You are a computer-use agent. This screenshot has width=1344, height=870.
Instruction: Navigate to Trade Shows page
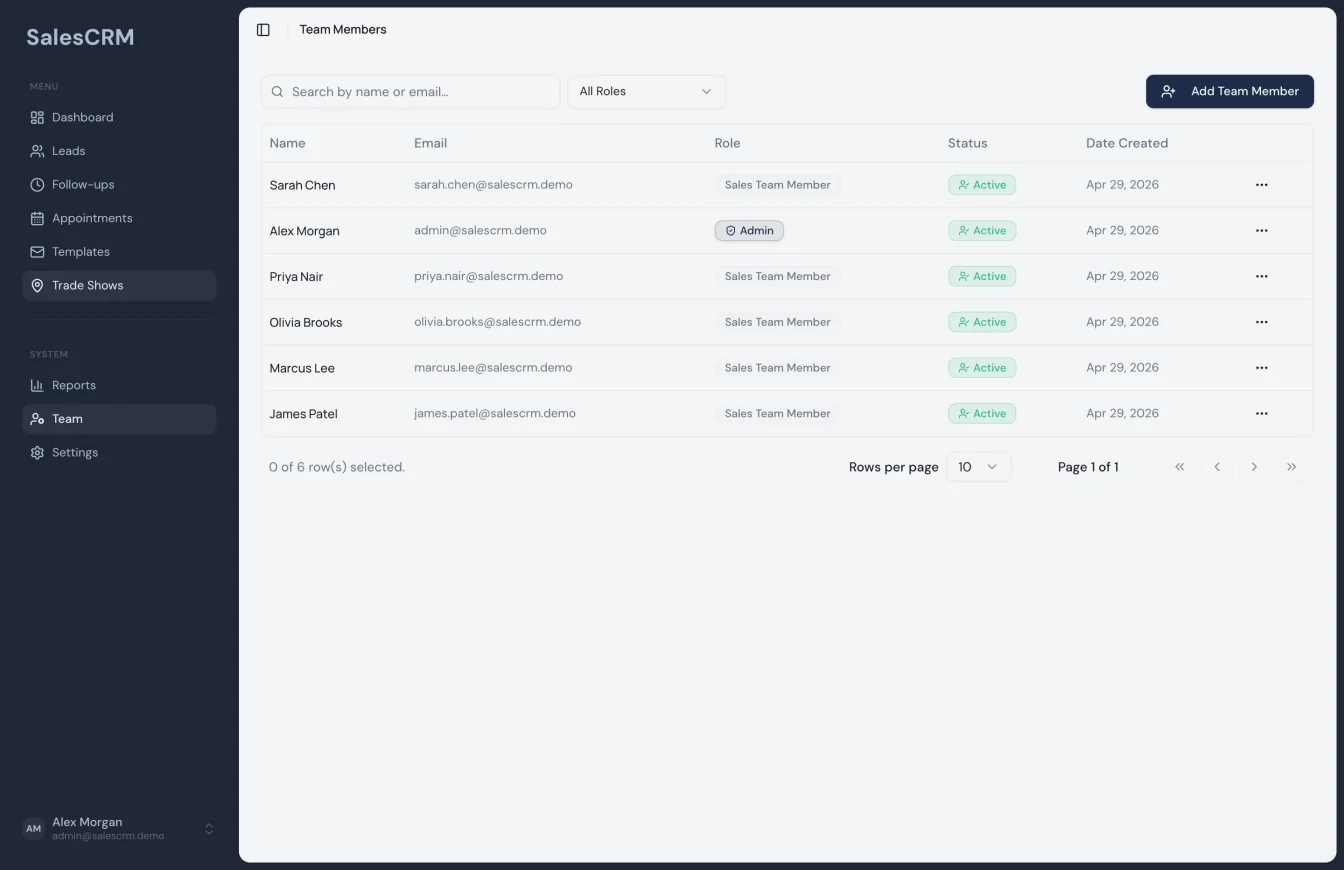(87, 285)
